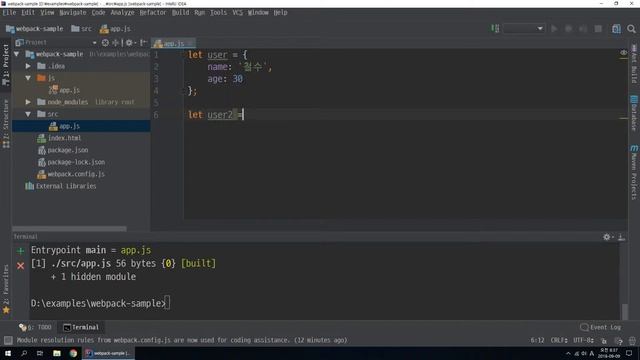This screenshot has height=360, width=640.
Task: Collapse the src folder
Action: pyautogui.click(x=28, y=114)
